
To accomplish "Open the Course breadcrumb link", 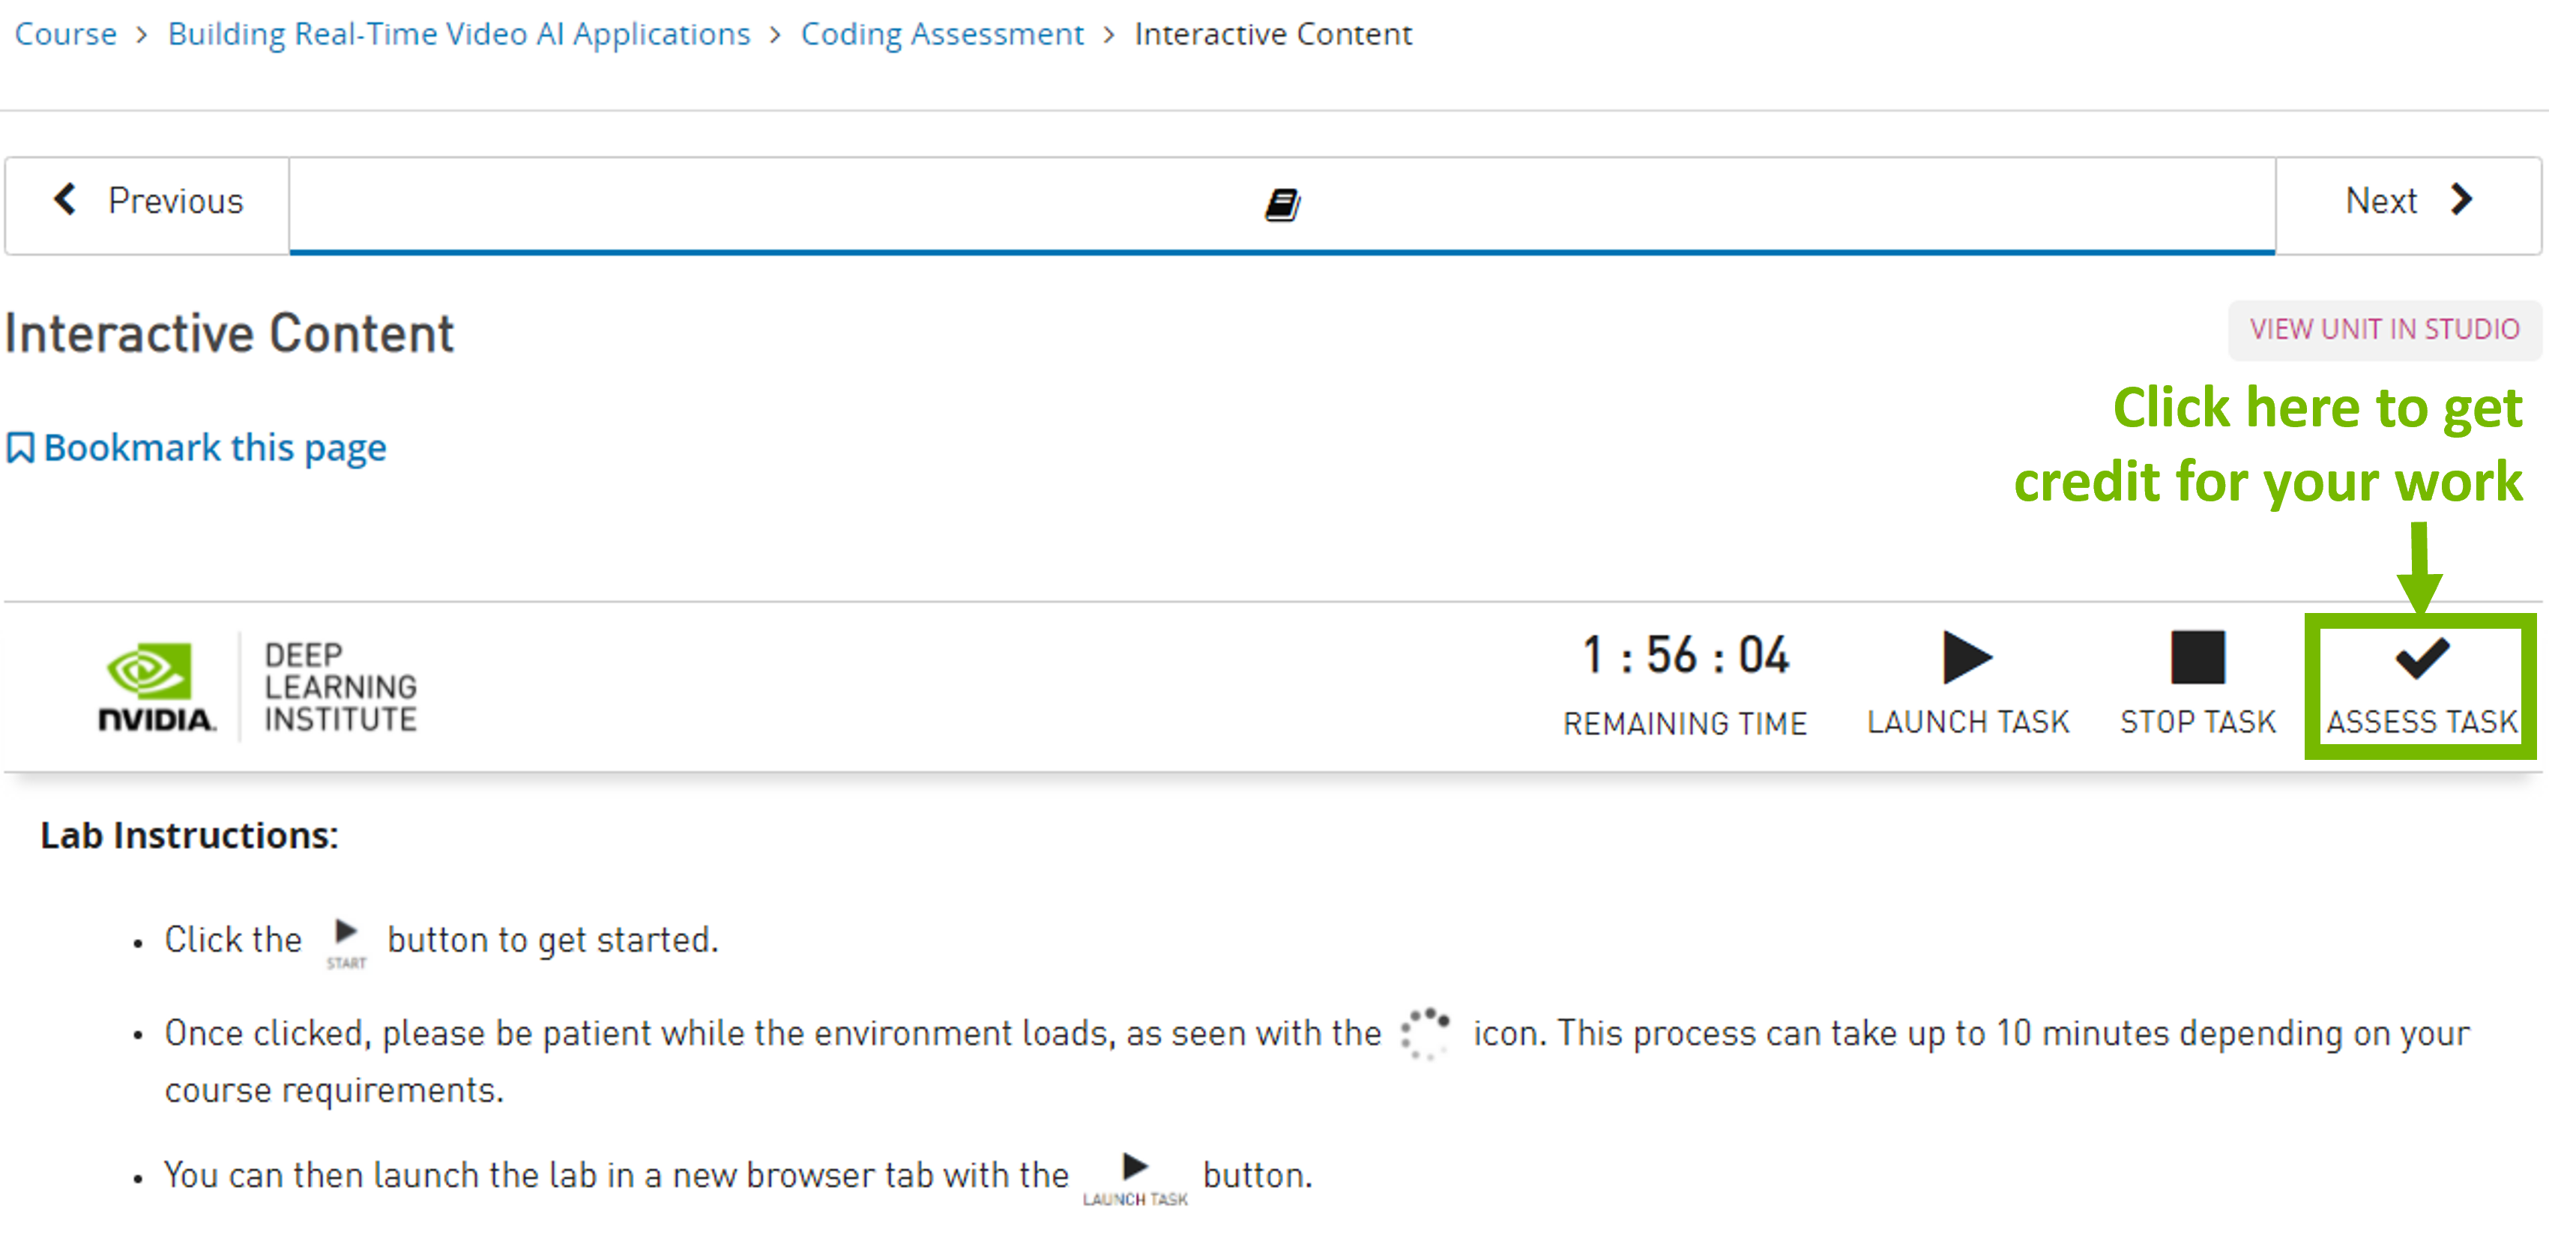I will point(65,34).
